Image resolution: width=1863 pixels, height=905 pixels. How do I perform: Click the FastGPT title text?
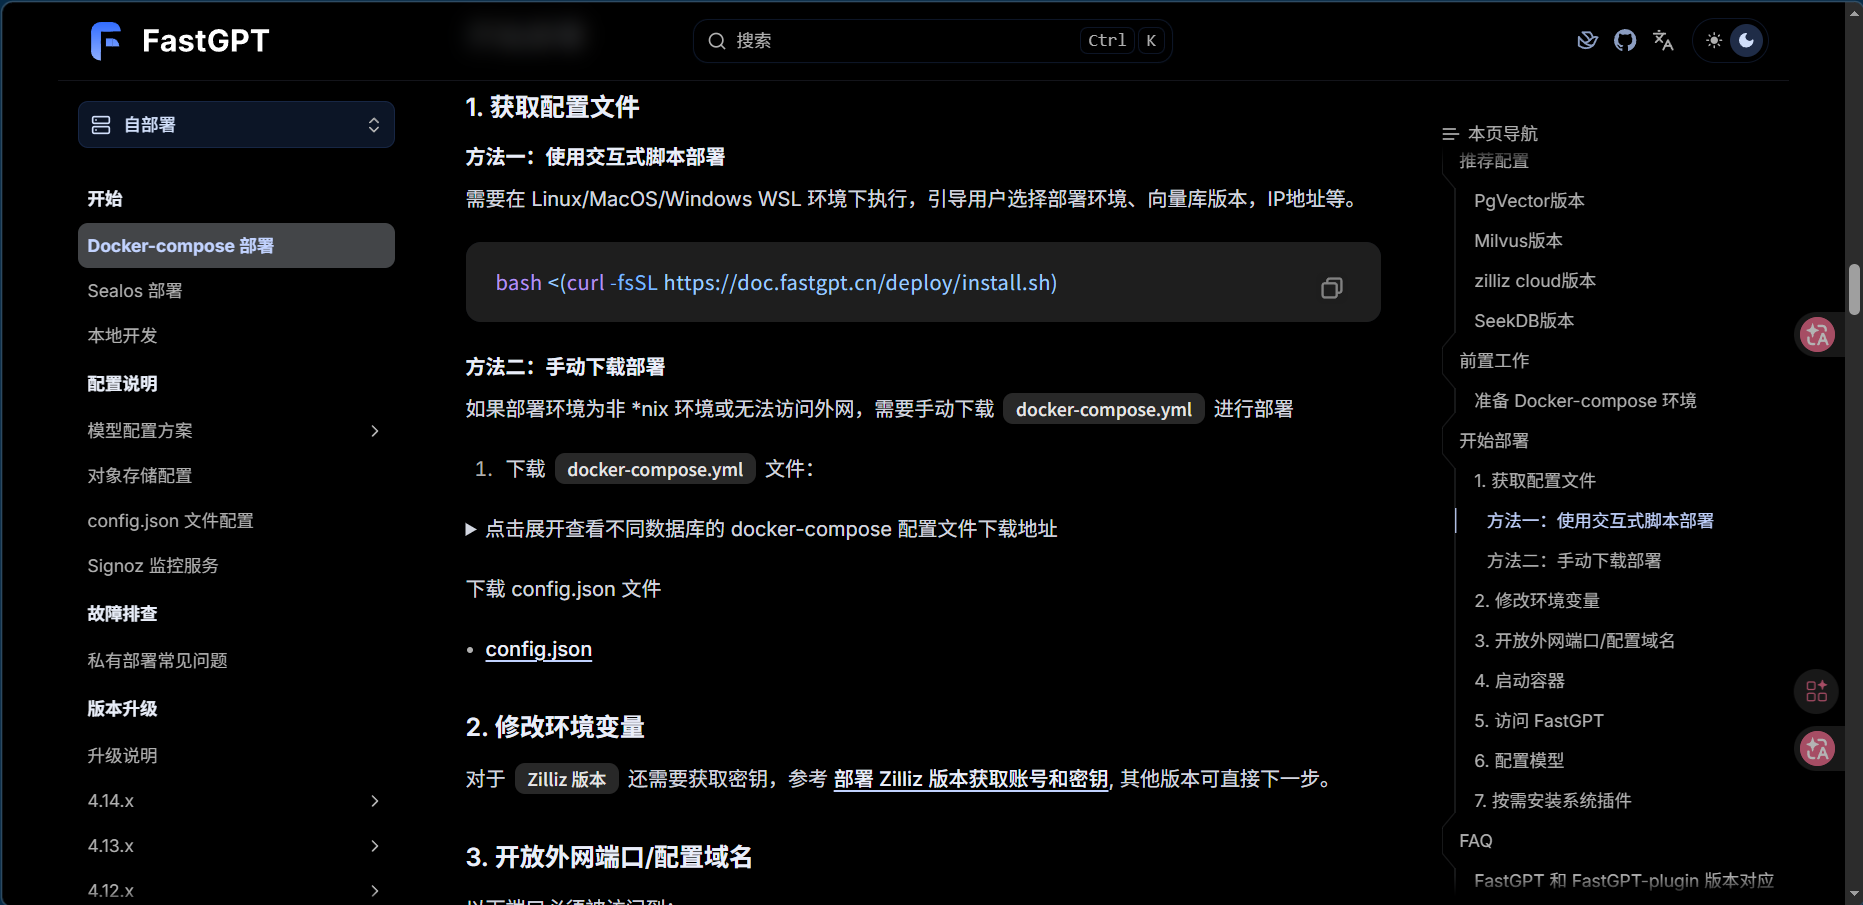click(x=206, y=41)
